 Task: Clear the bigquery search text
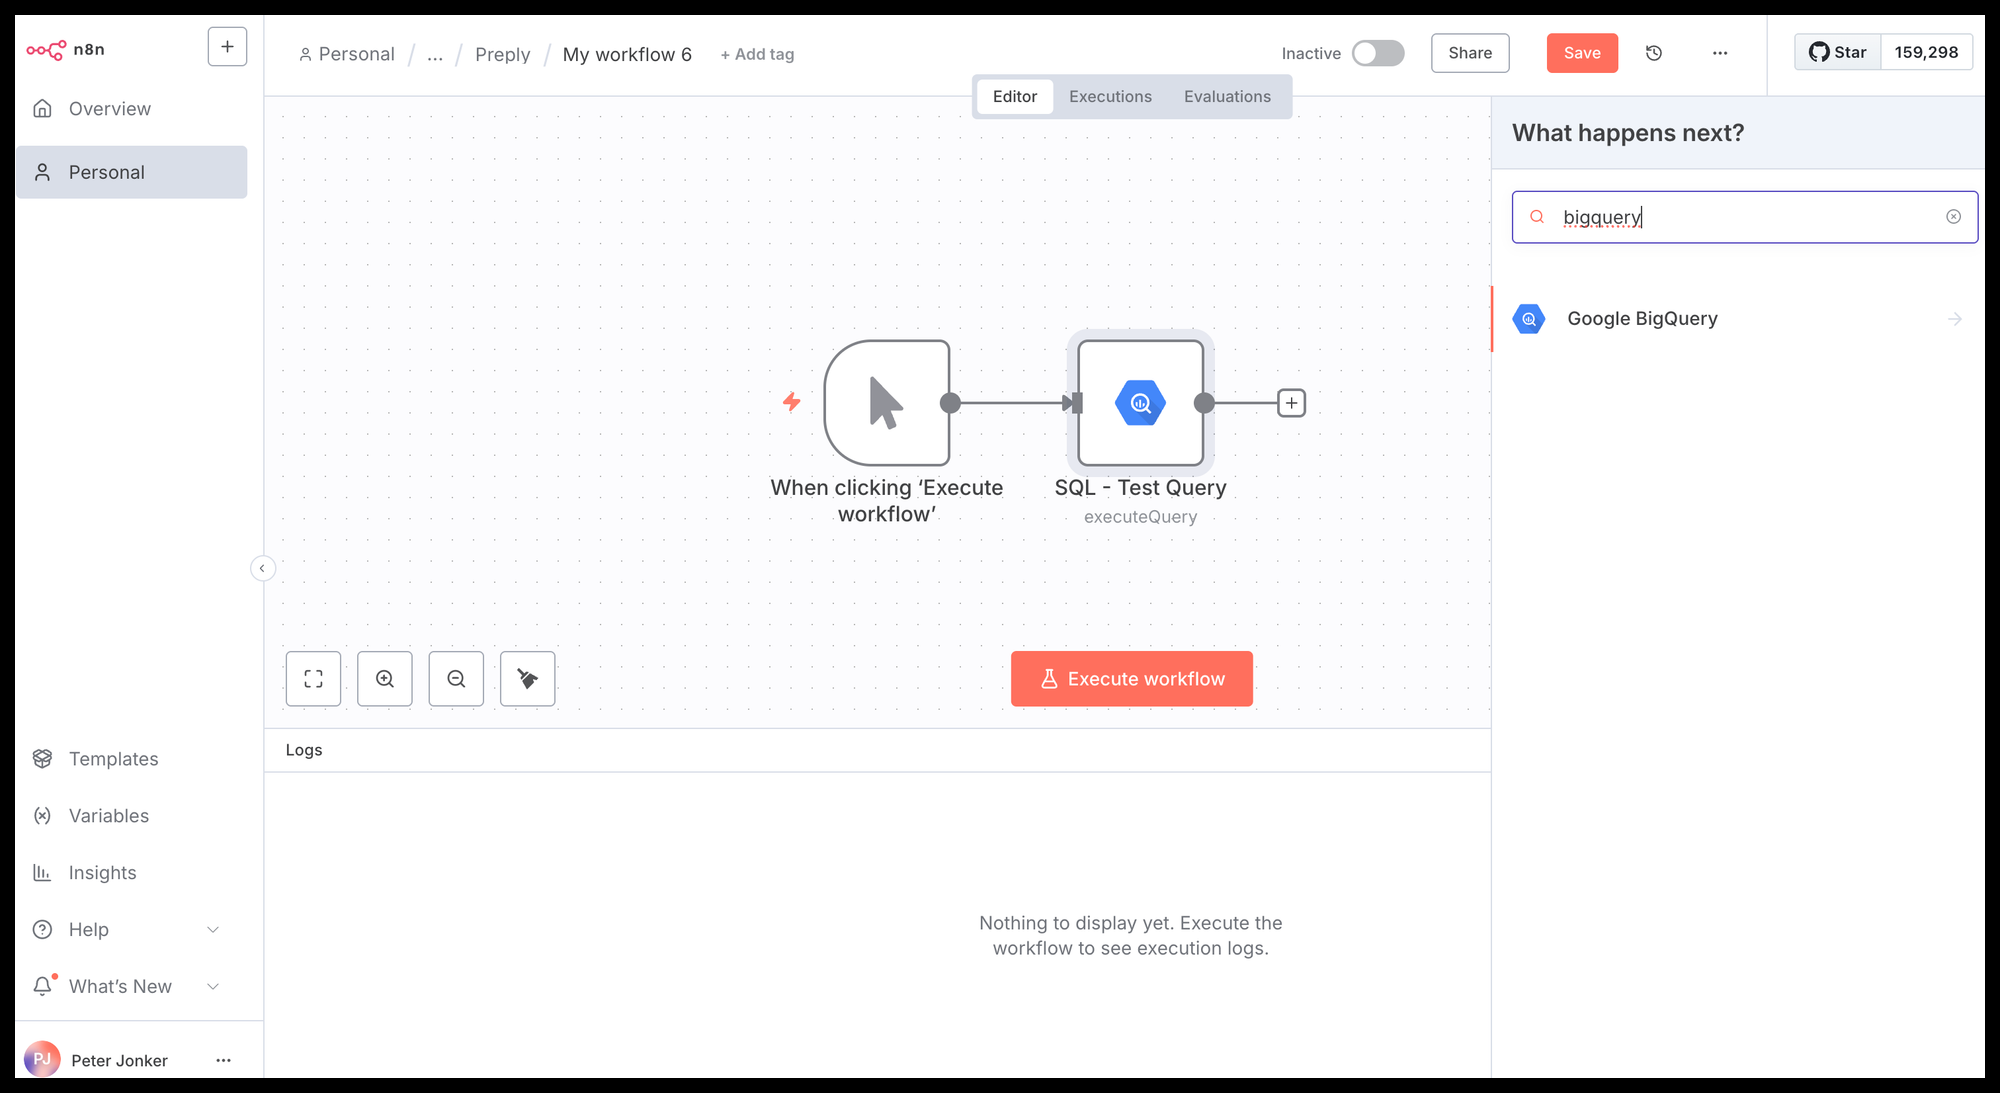click(1953, 217)
